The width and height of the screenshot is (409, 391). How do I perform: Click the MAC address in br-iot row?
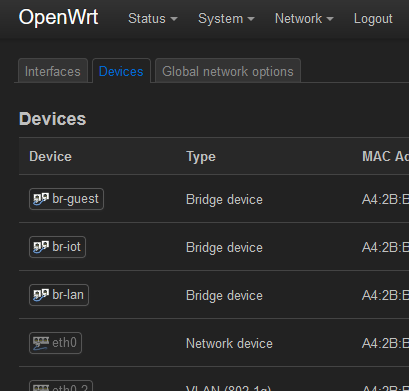pyautogui.click(x=385, y=248)
